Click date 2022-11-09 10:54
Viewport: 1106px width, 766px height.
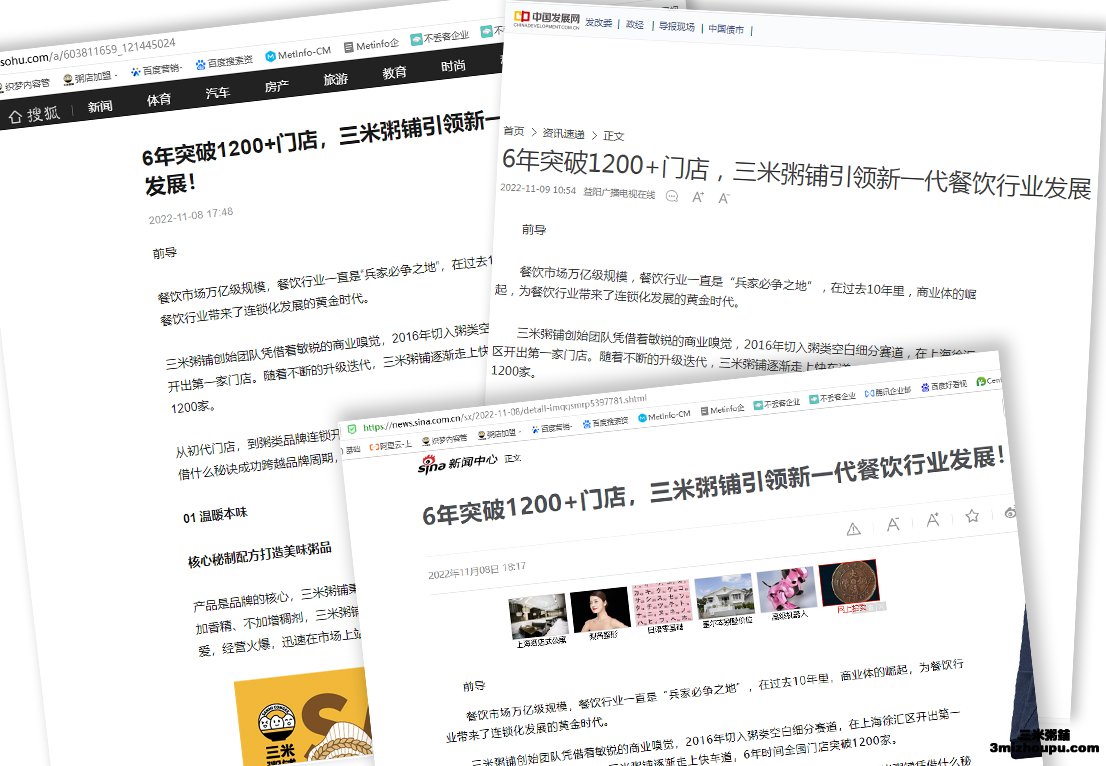[538, 190]
